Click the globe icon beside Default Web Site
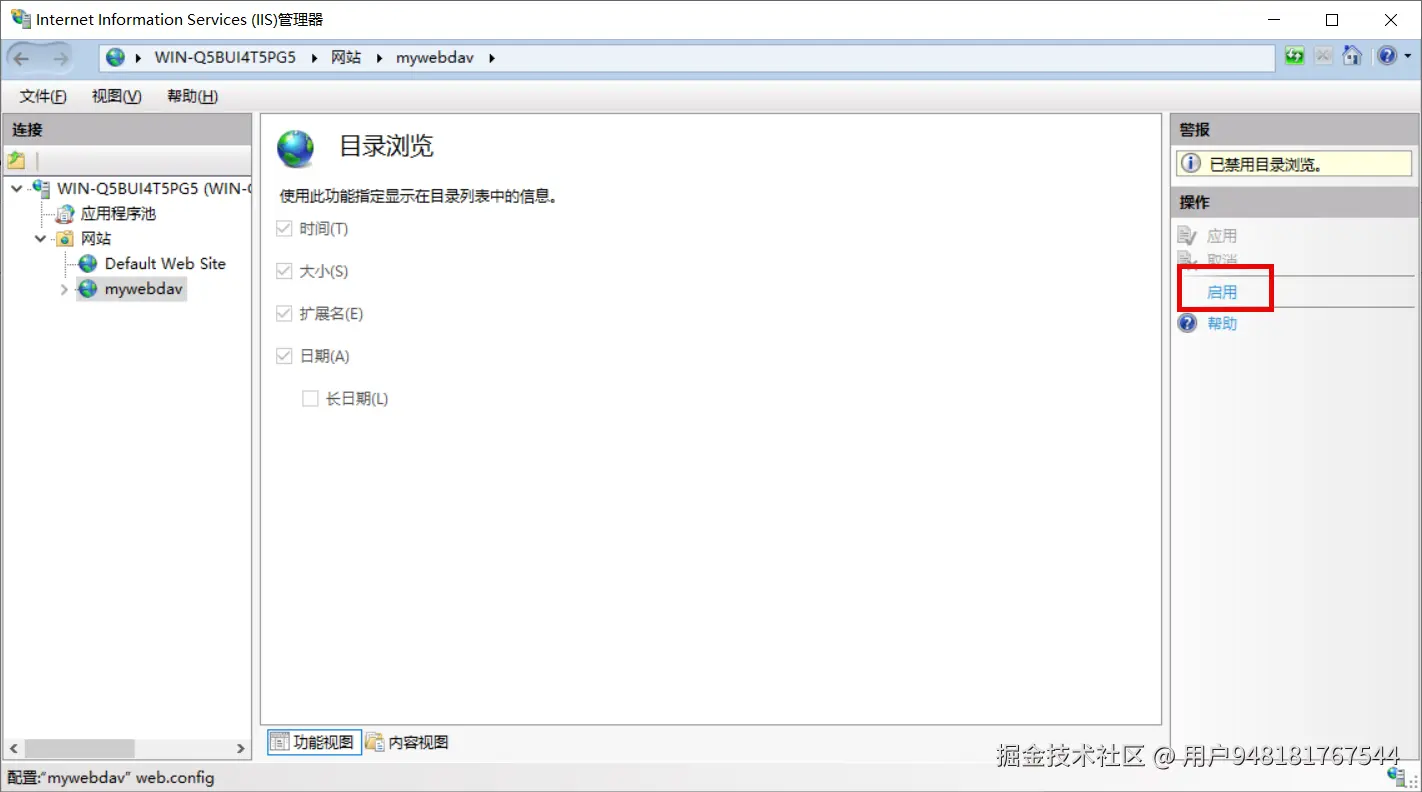The height and width of the screenshot is (792, 1422). (88, 263)
